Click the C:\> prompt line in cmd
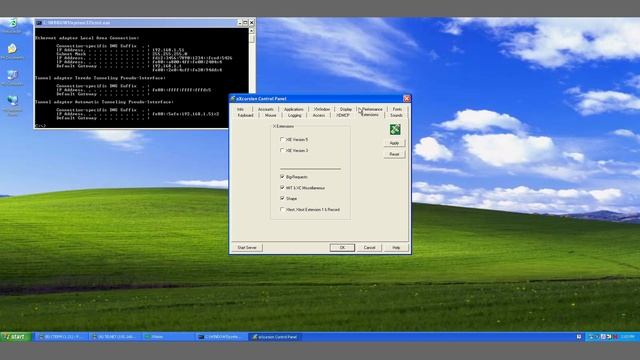This screenshot has width=640, height=360. coord(40,126)
